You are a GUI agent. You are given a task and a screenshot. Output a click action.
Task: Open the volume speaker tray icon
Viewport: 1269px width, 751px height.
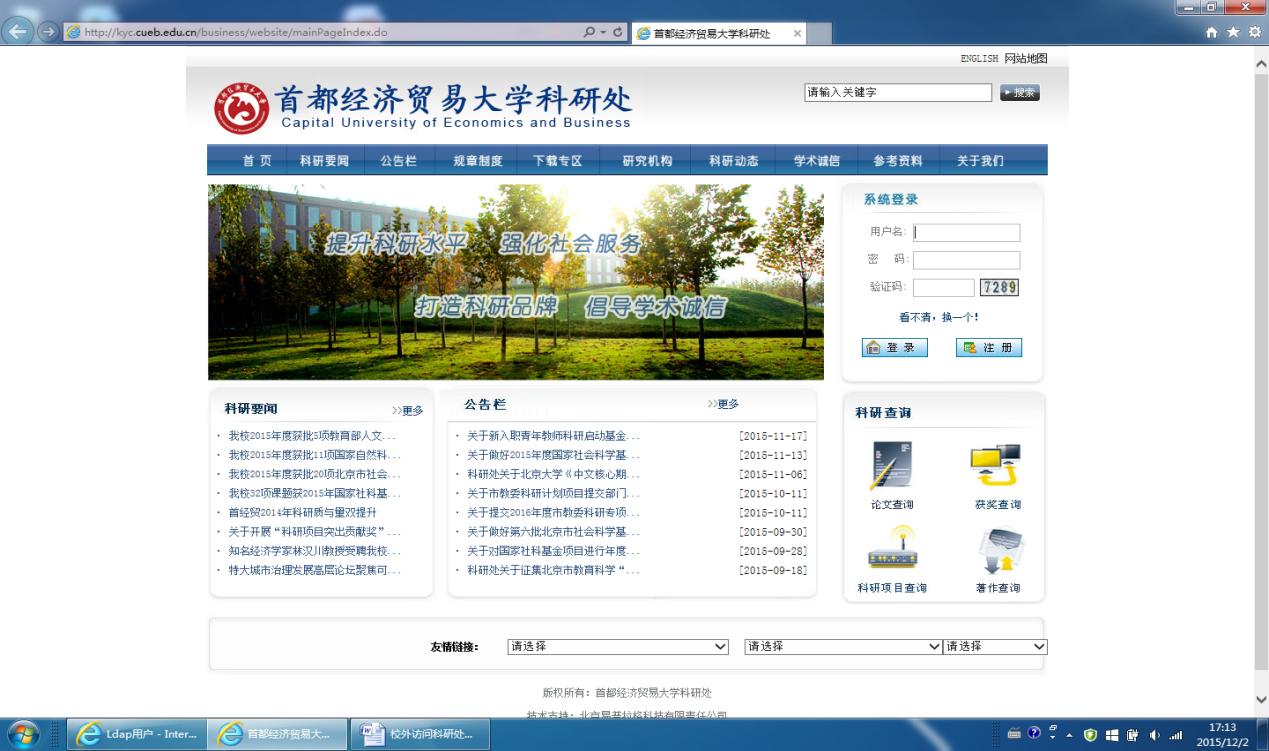pos(1154,734)
